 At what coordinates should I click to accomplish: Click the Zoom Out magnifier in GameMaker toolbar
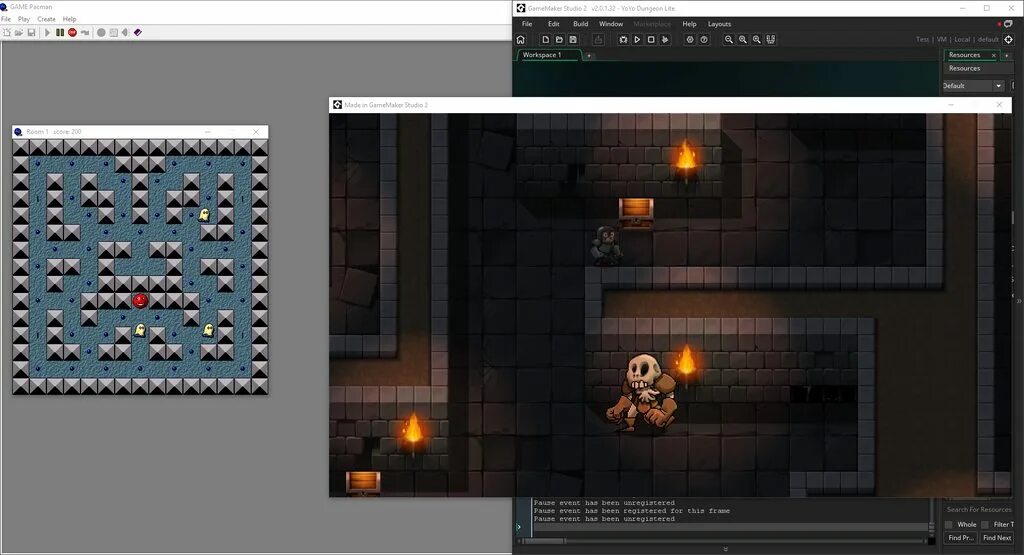tap(729, 39)
